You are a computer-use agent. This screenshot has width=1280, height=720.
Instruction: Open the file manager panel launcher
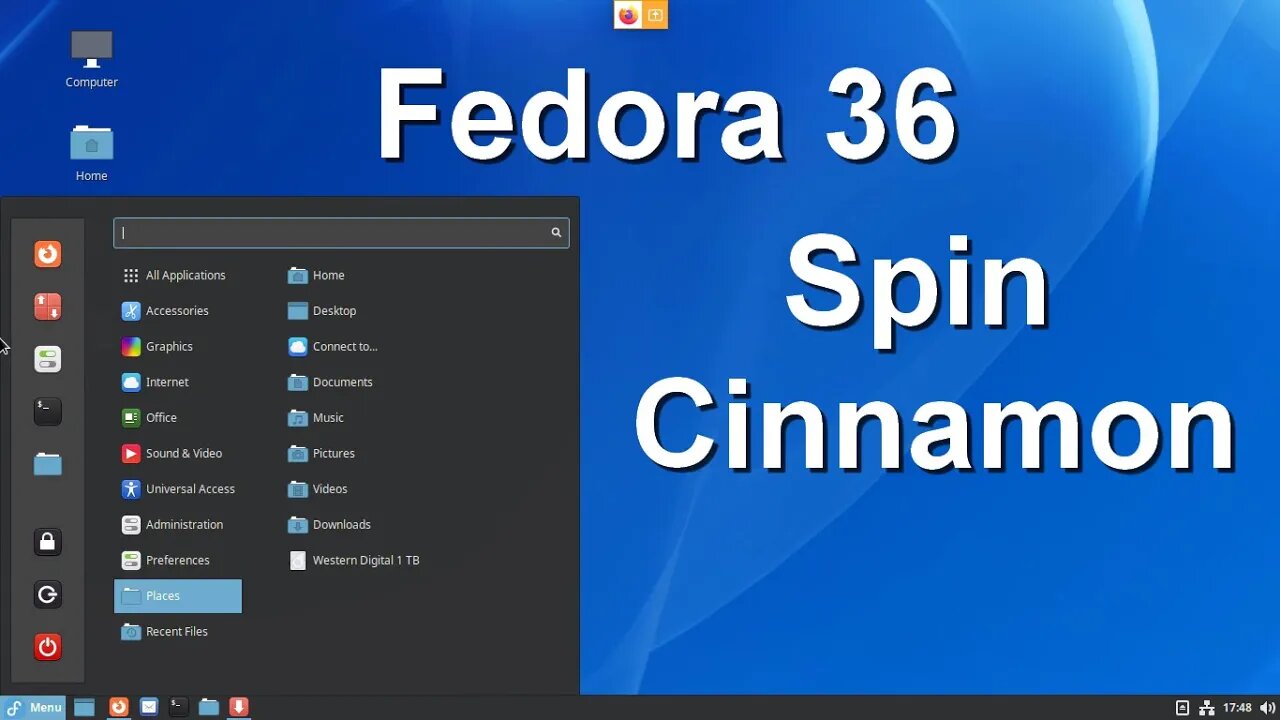point(208,707)
